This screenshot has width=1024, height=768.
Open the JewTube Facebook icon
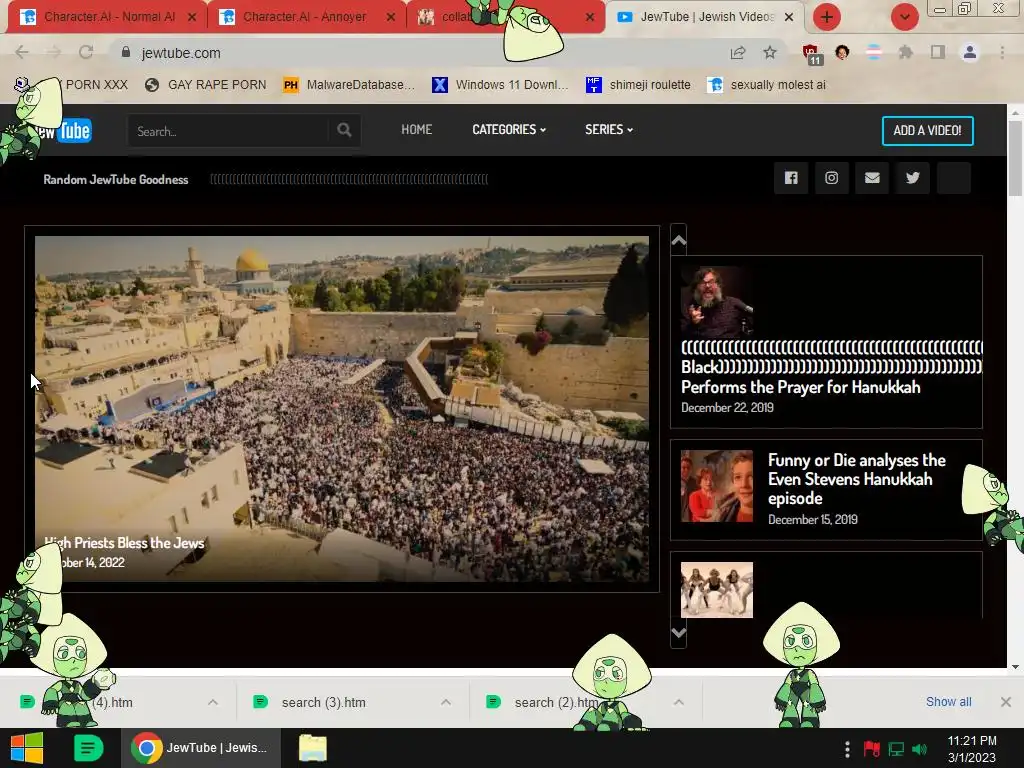pos(791,178)
